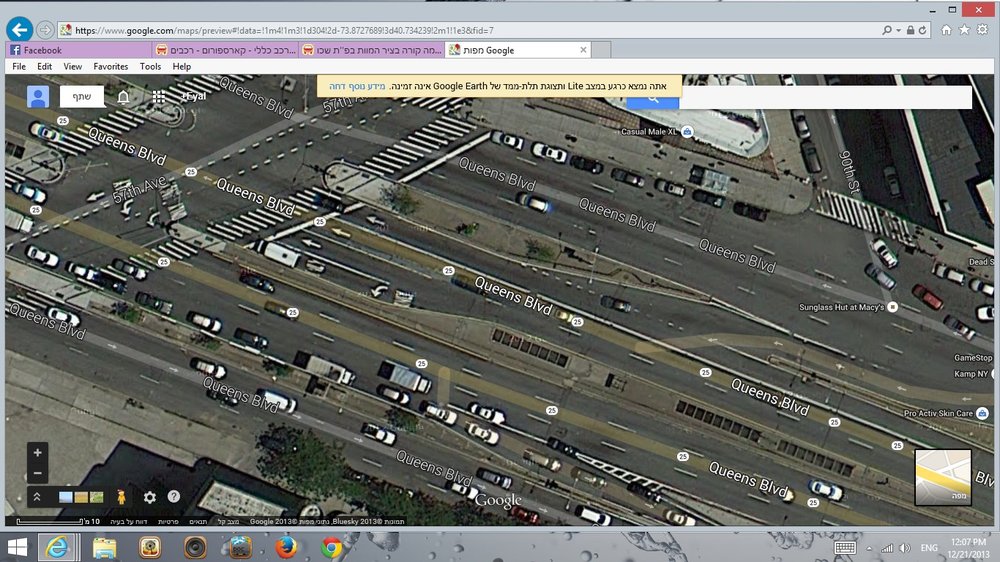Open the Help menu
Screen dimensions: 1000x562
pyautogui.click(x=182, y=66)
